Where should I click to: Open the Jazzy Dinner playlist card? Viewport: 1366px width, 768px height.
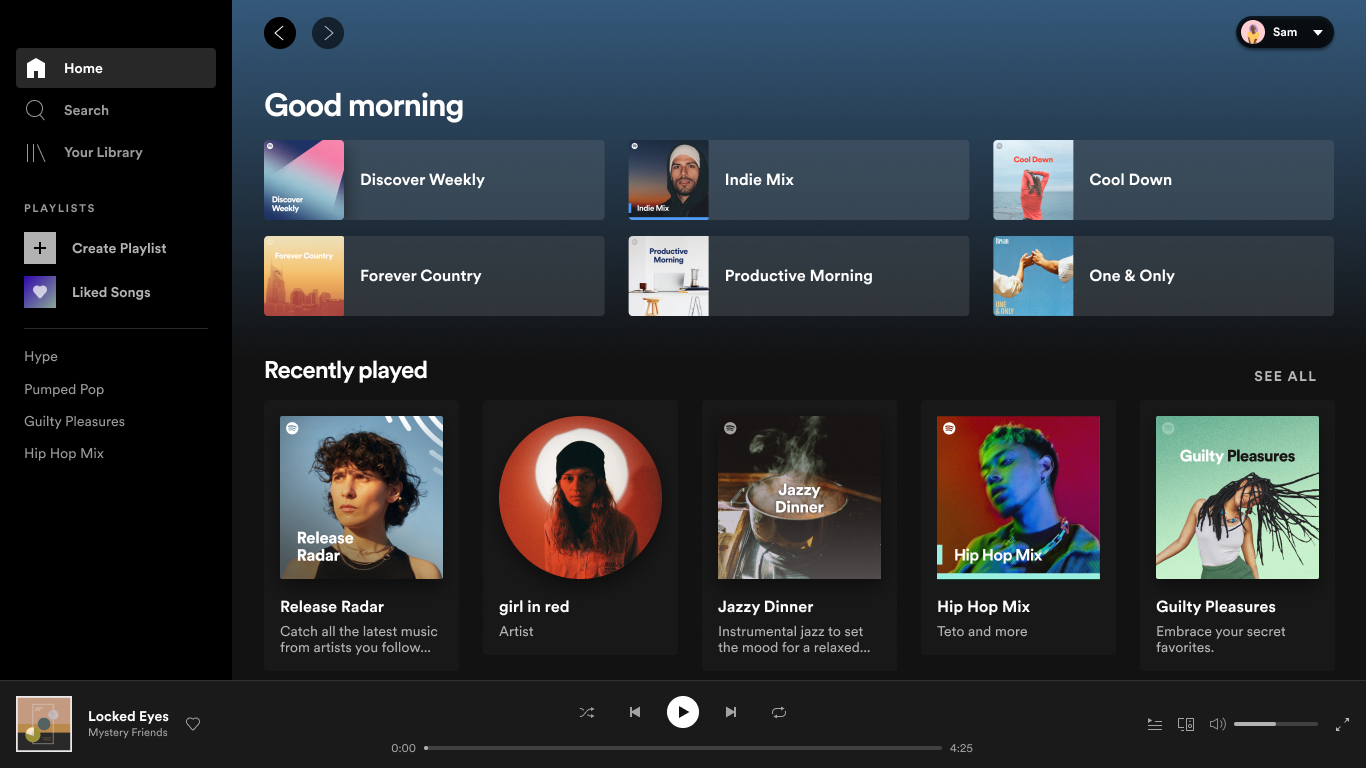tap(799, 530)
